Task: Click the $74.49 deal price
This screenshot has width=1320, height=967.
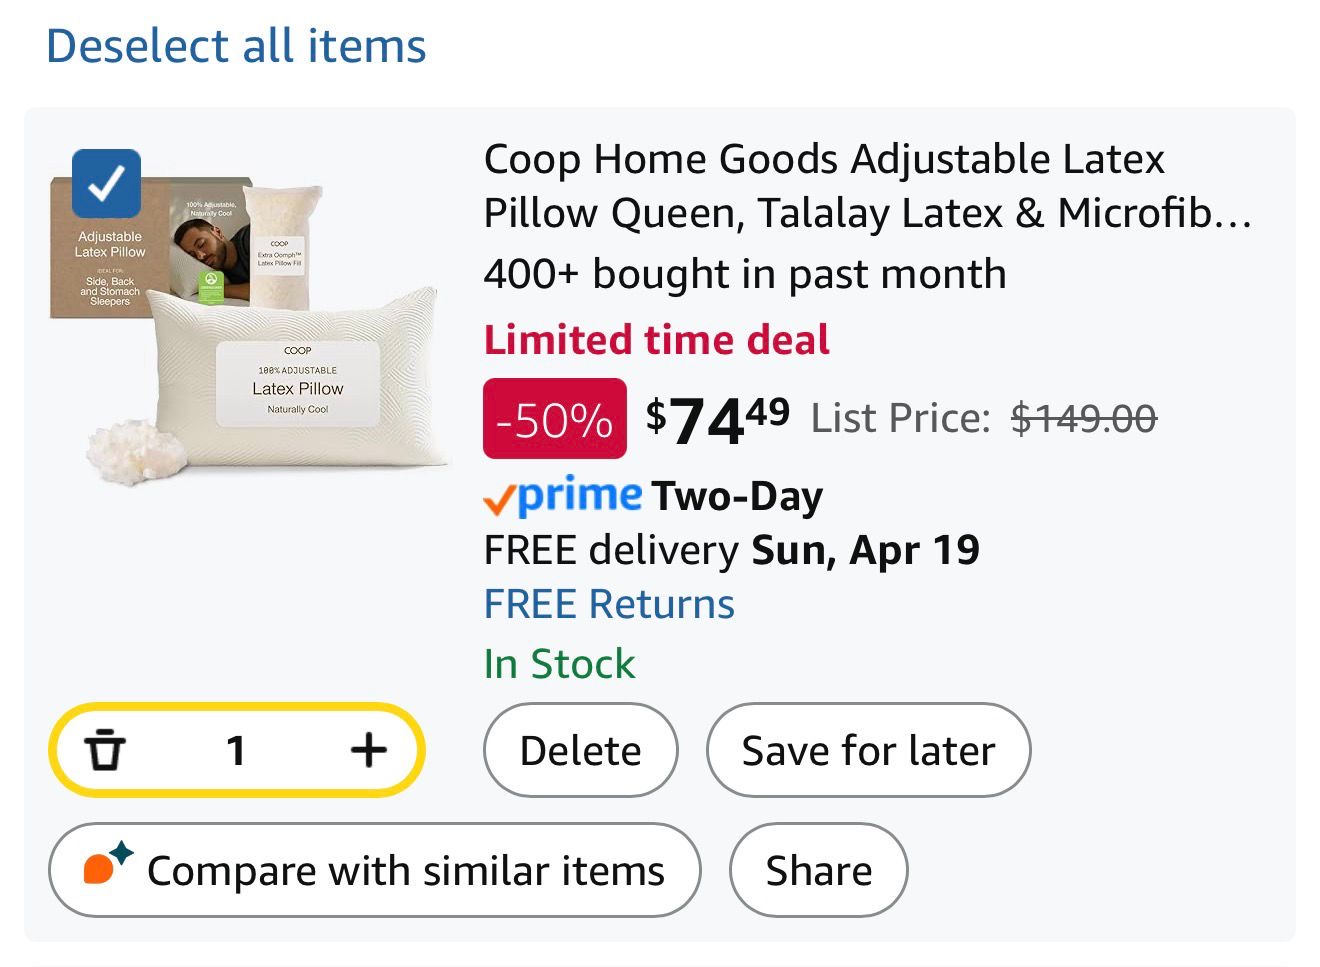Action: [717, 418]
